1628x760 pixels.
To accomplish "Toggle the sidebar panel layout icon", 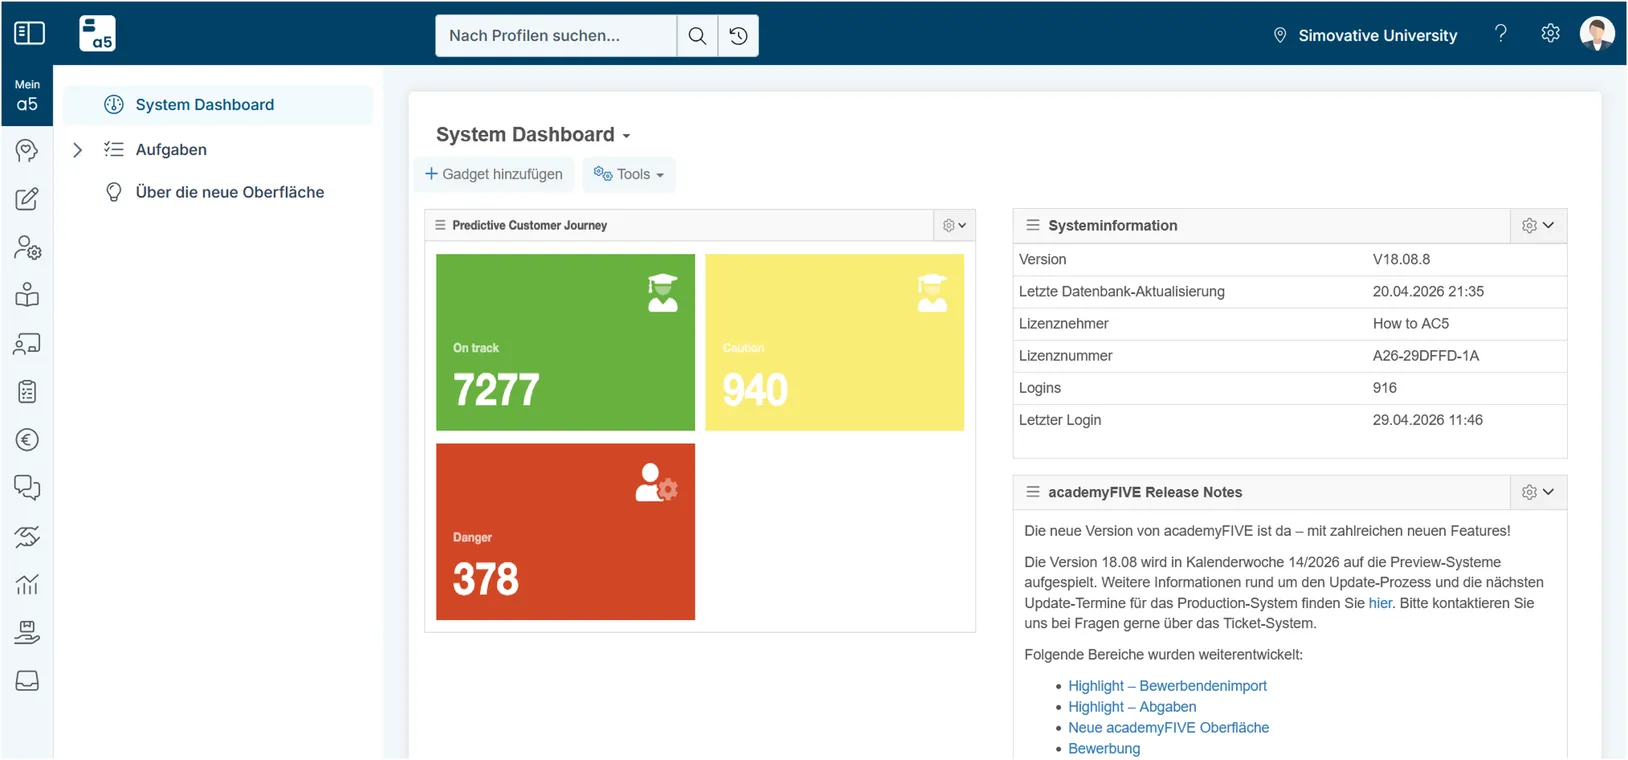I will (29, 33).
